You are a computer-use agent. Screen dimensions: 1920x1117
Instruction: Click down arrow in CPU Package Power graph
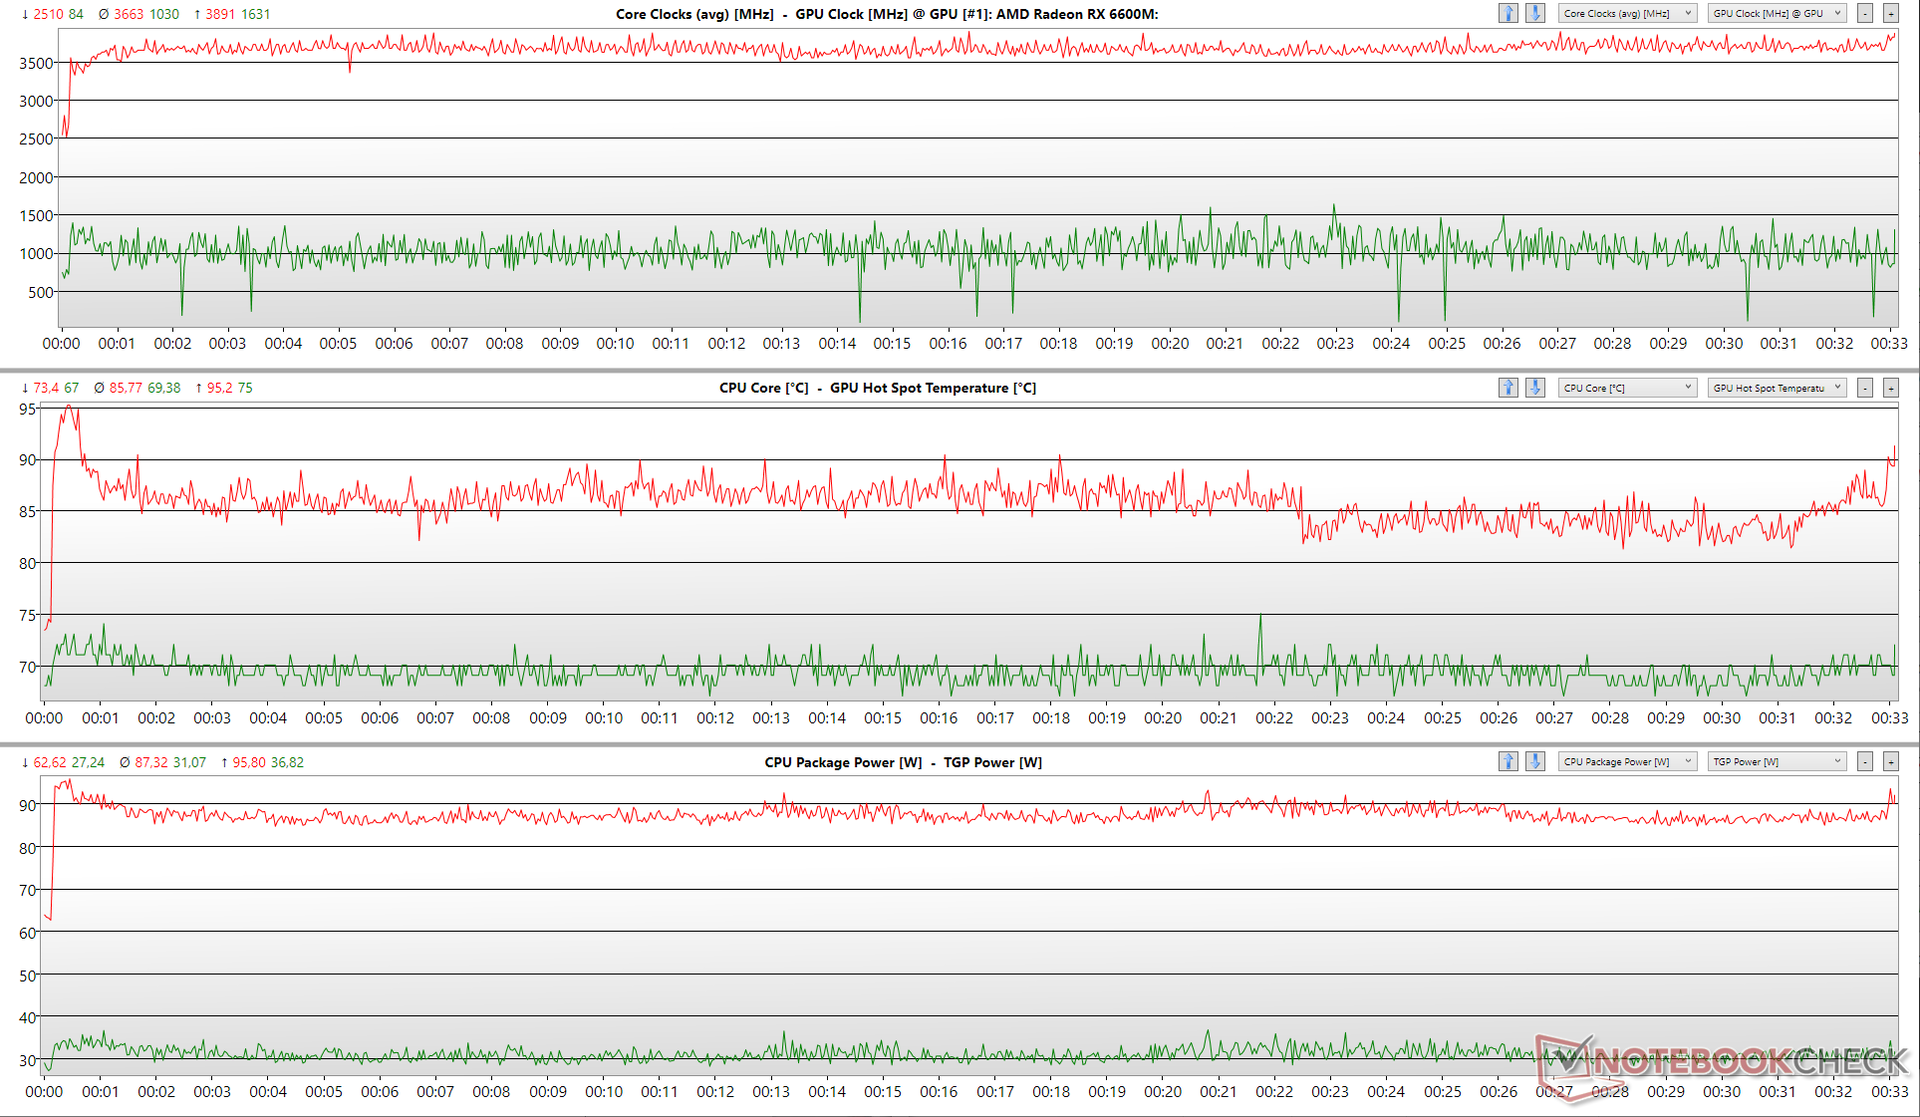[x=1535, y=762]
